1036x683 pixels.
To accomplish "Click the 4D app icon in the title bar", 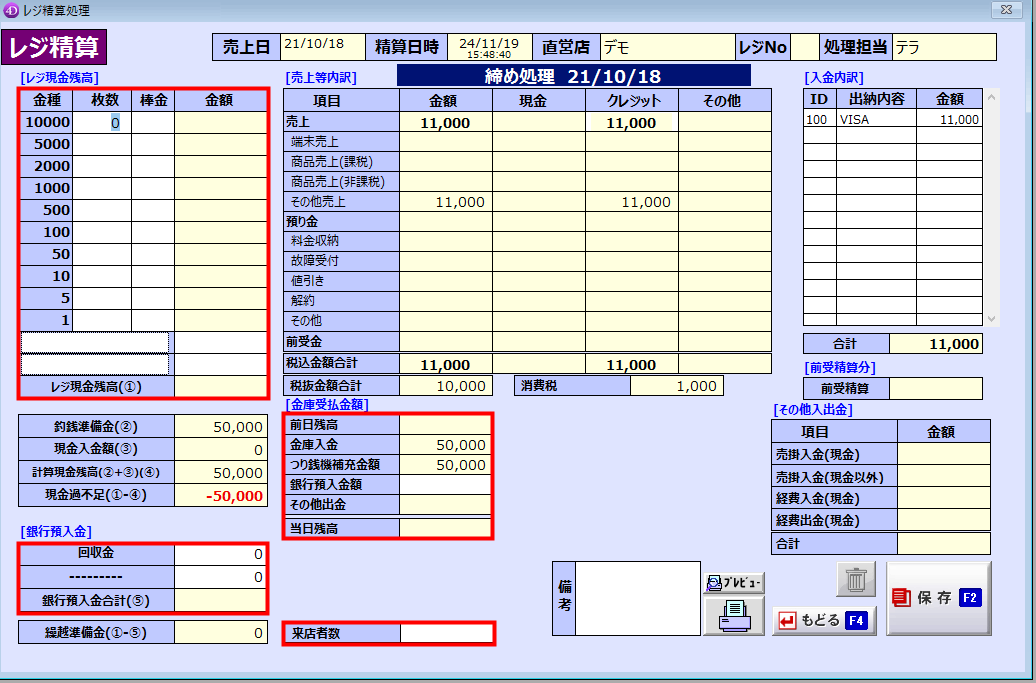I will point(11,10).
